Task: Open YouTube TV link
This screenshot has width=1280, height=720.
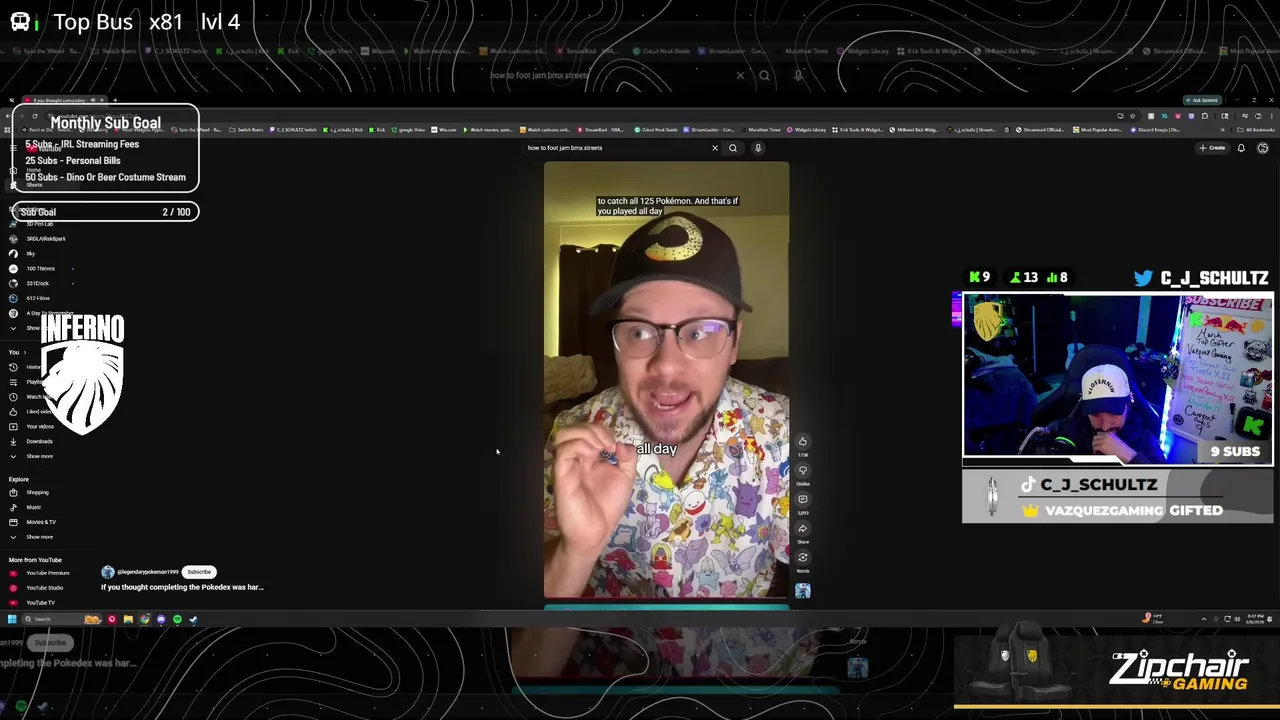Action: 32,603
